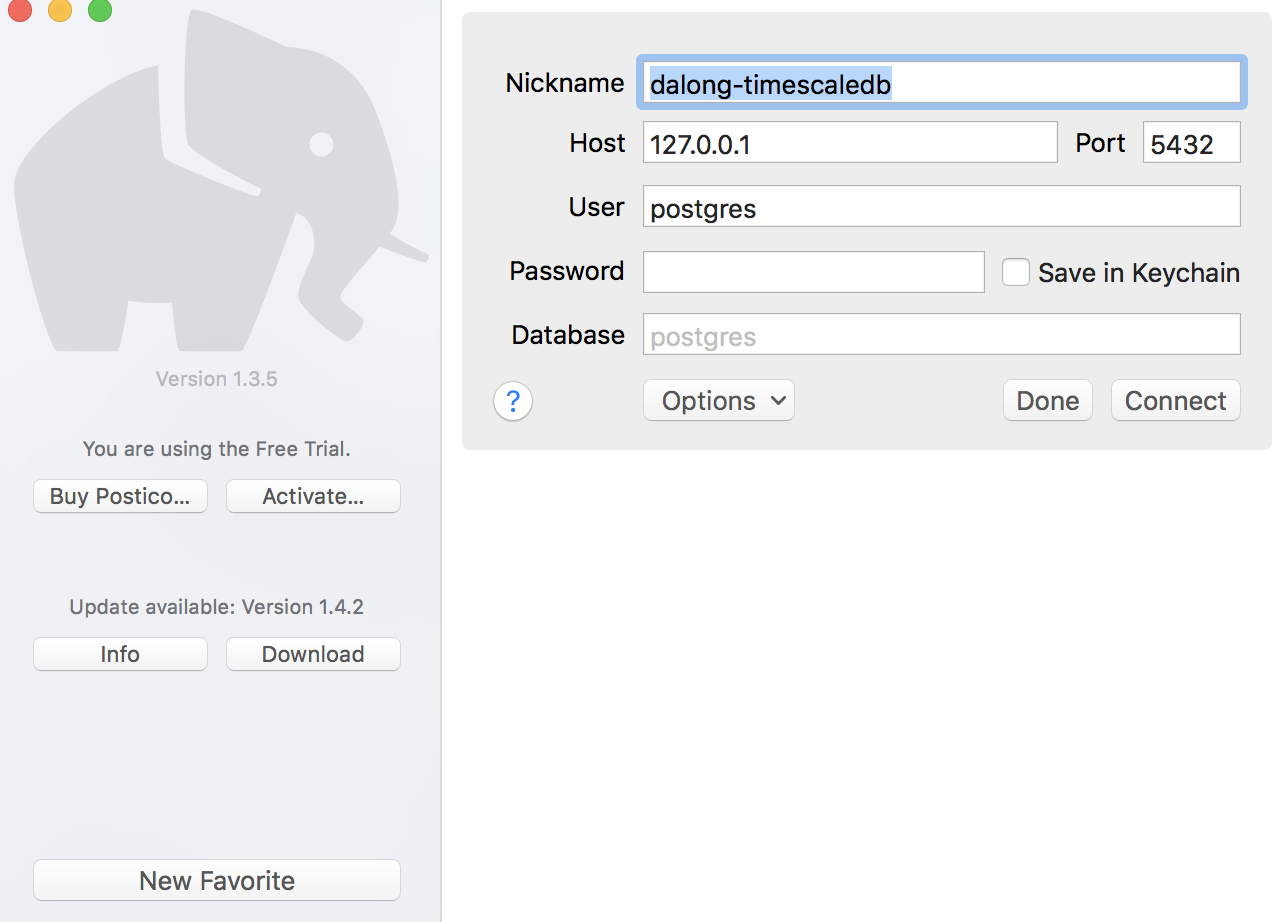Focus the Nickname field with dalong-timescaledb
Image resolution: width=1284 pixels, height=922 pixels.
[x=942, y=83]
